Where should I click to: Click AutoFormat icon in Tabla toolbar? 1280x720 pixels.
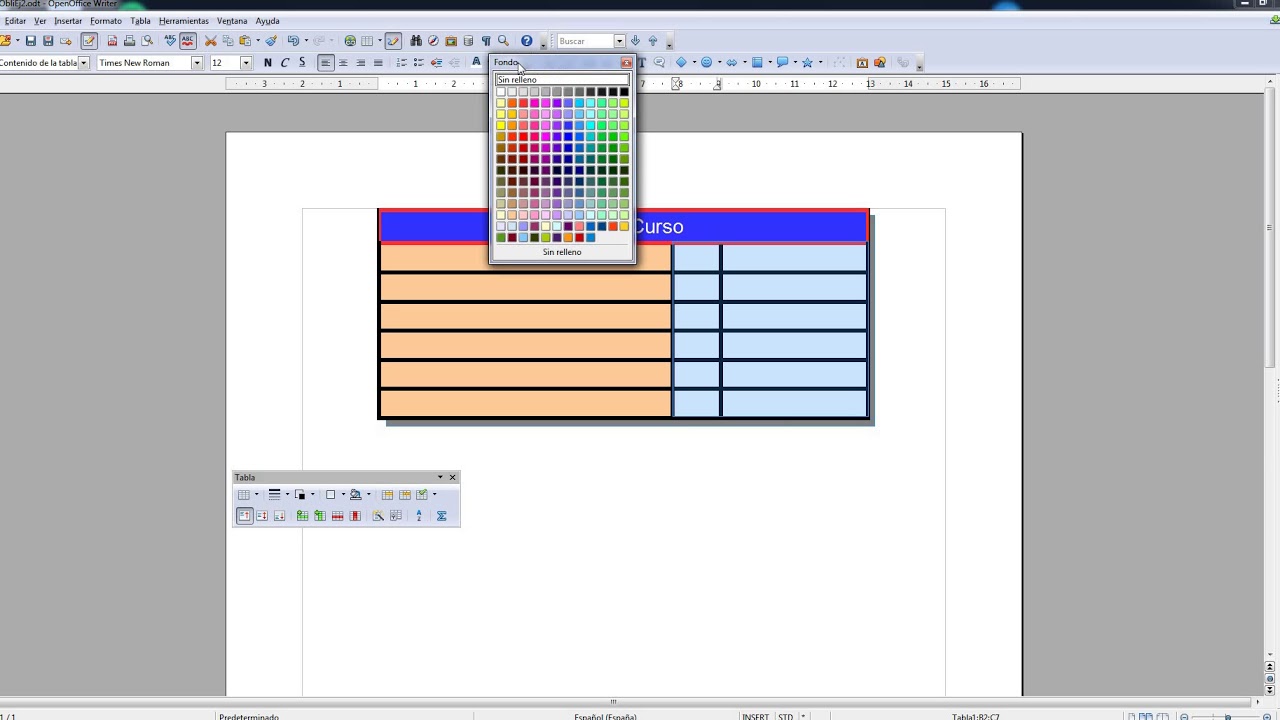pos(378,516)
